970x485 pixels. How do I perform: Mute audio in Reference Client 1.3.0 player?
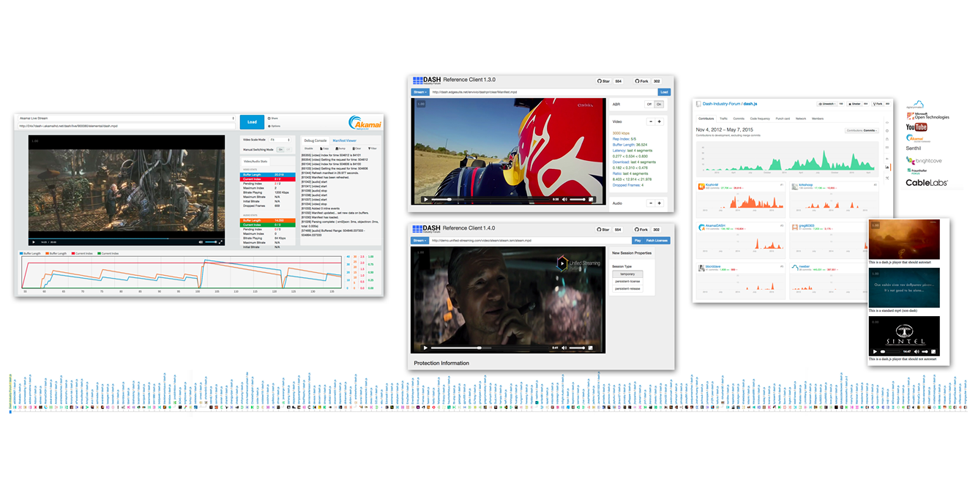pyautogui.click(x=565, y=199)
